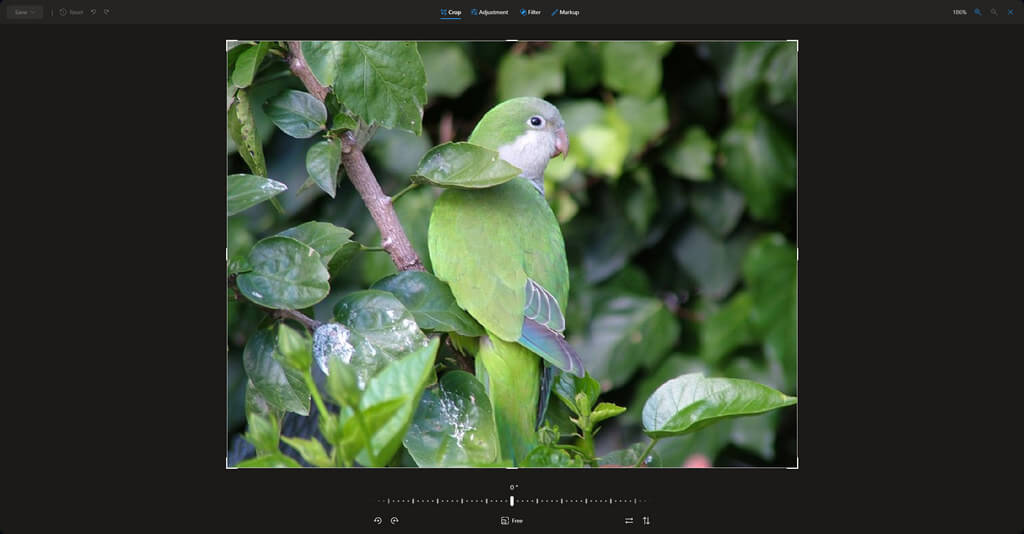
Task: Rotate image clockwise 90 degrees
Action: 394,520
